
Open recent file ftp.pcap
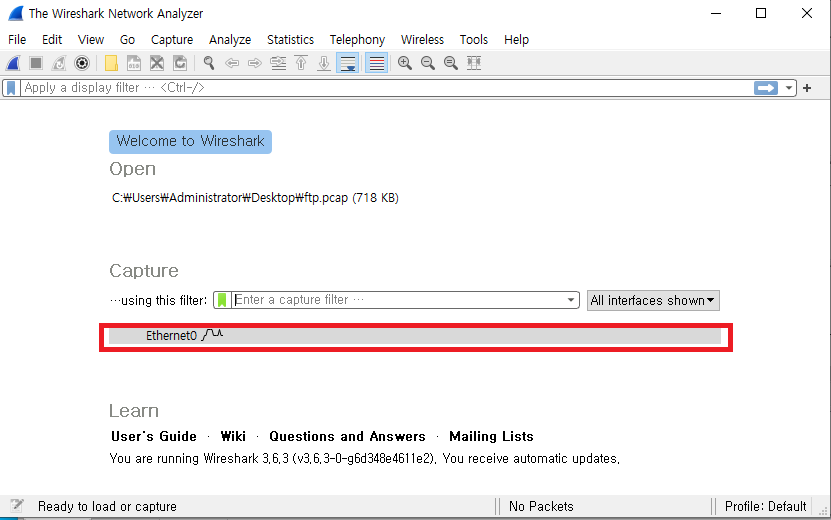coord(255,198)
